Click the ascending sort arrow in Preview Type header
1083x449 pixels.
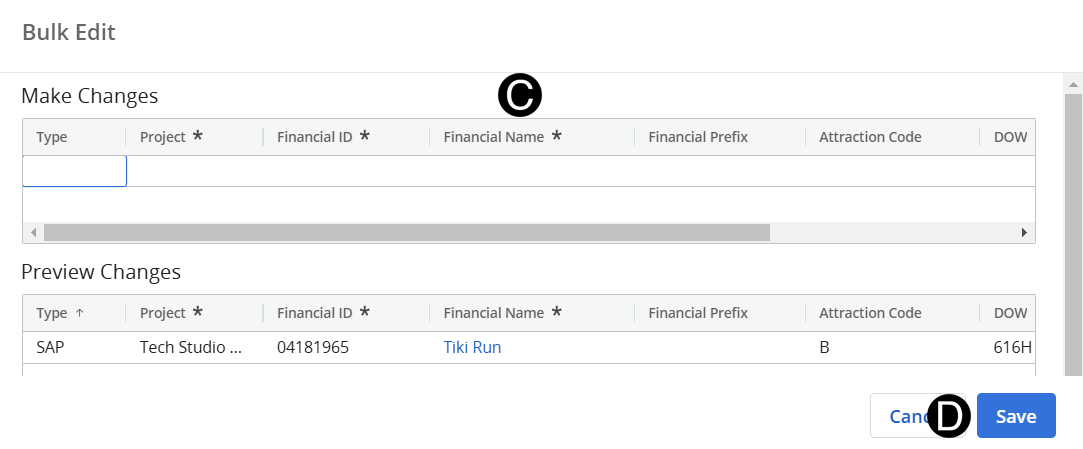click(x=80, y=313)
